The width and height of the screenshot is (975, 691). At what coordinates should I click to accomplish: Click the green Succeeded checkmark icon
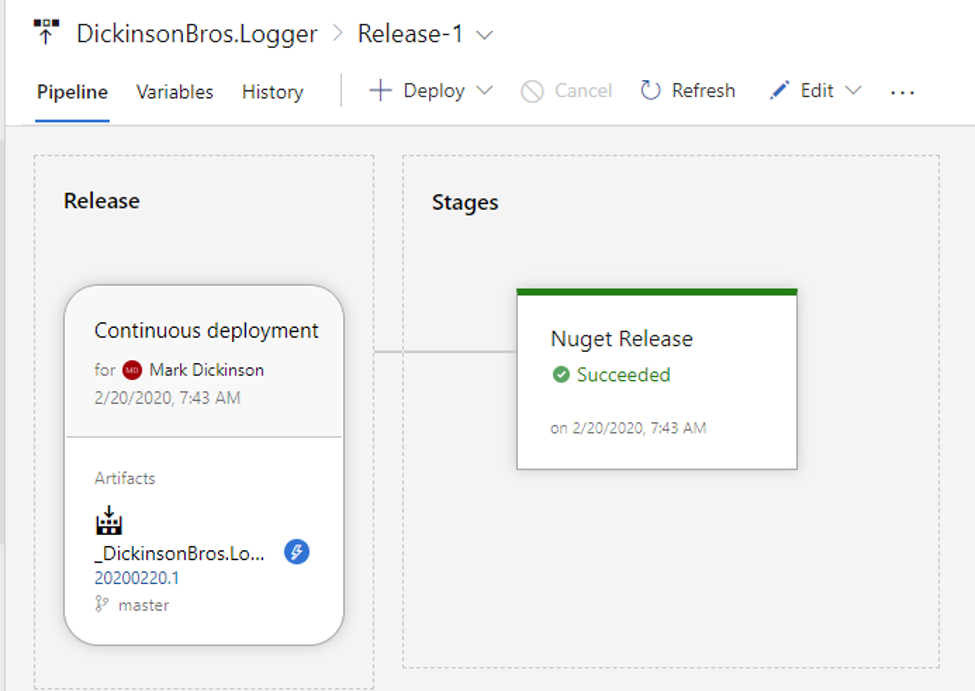pyautogui.click(x=561, y=374)
